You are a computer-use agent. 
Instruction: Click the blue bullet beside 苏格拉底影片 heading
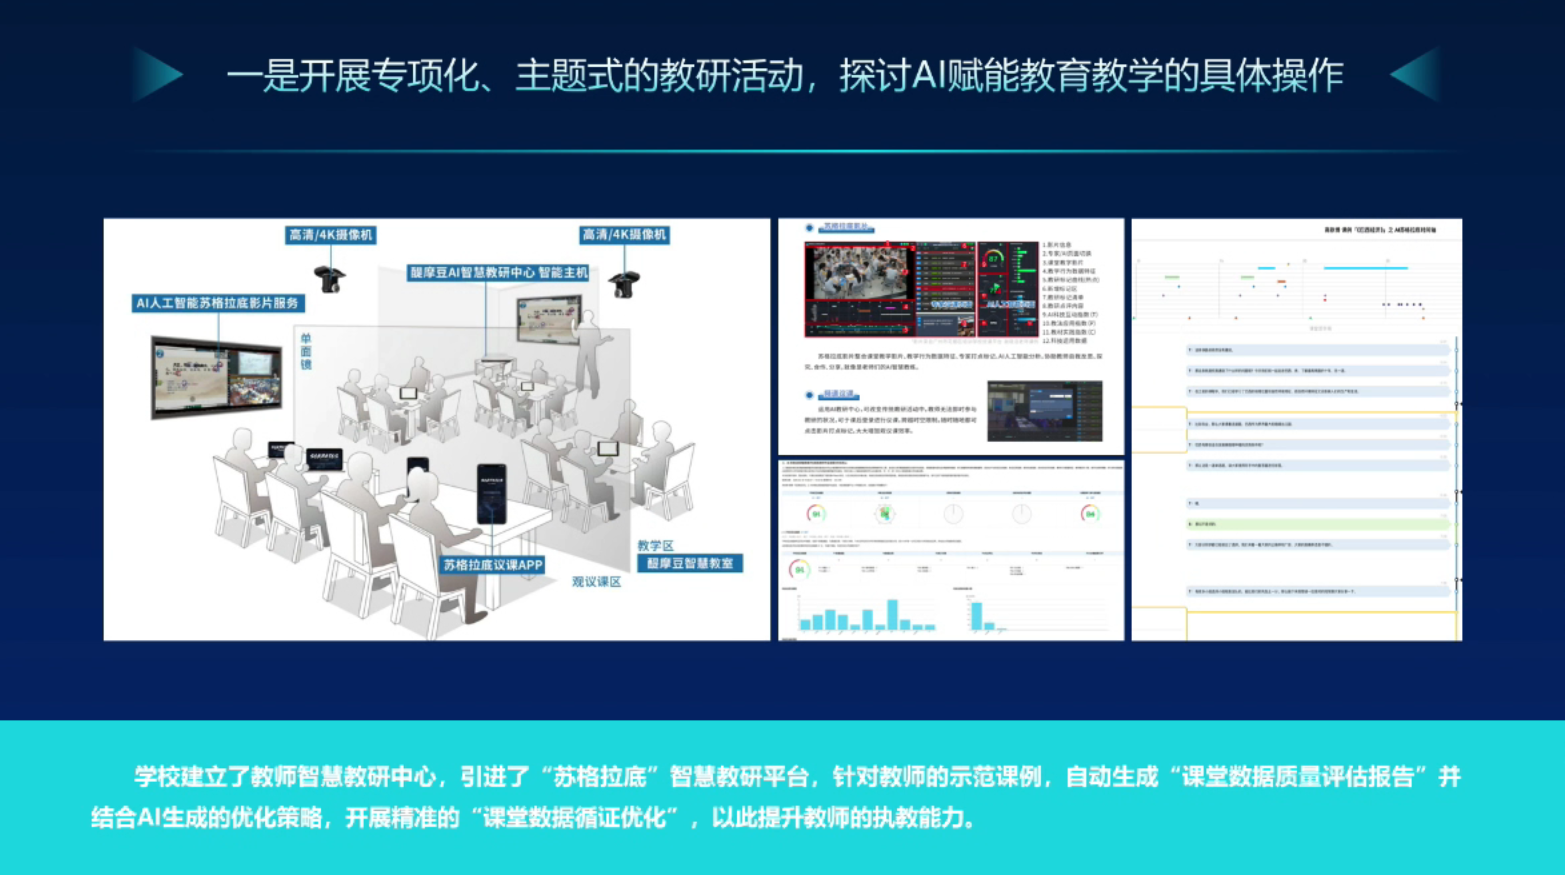point(809,228)
